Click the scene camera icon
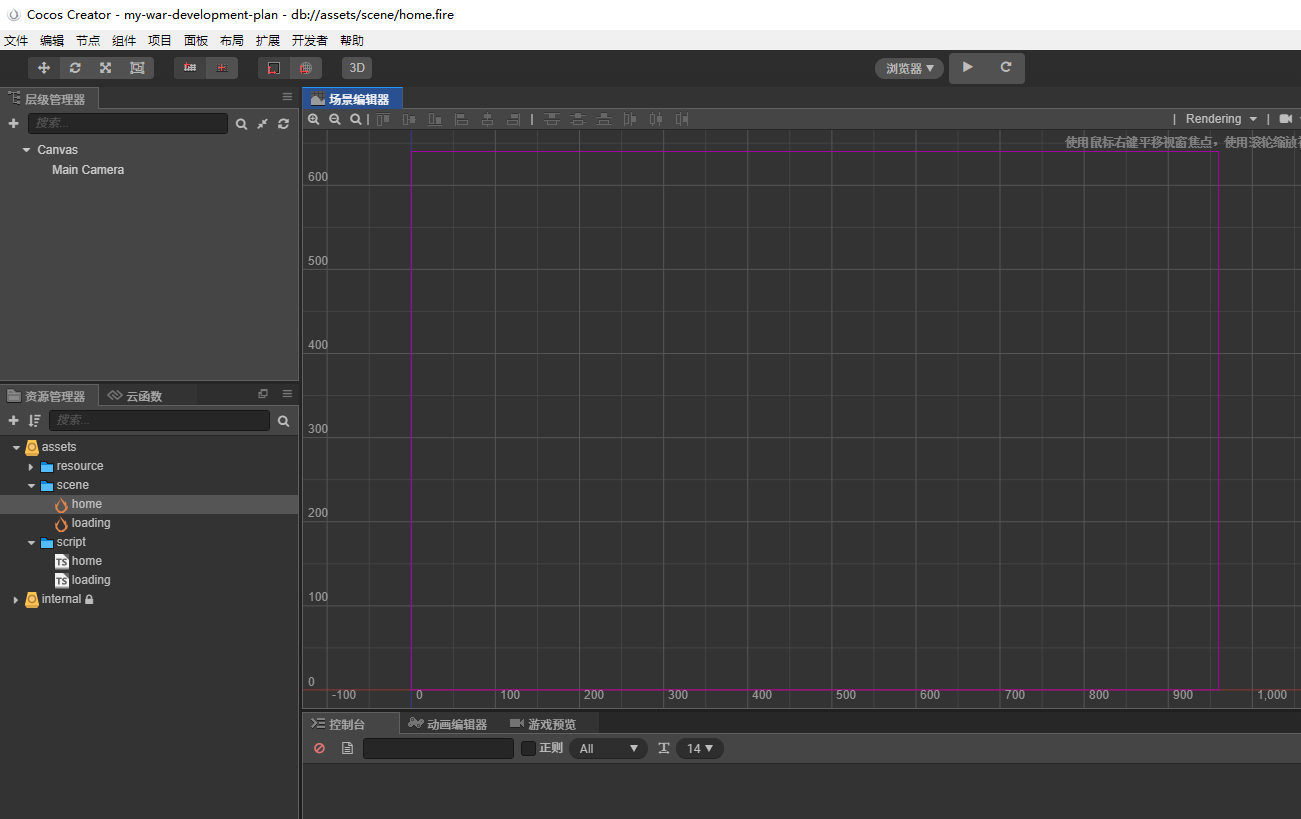This screenshot has height=819, width=1301. 1286,119
